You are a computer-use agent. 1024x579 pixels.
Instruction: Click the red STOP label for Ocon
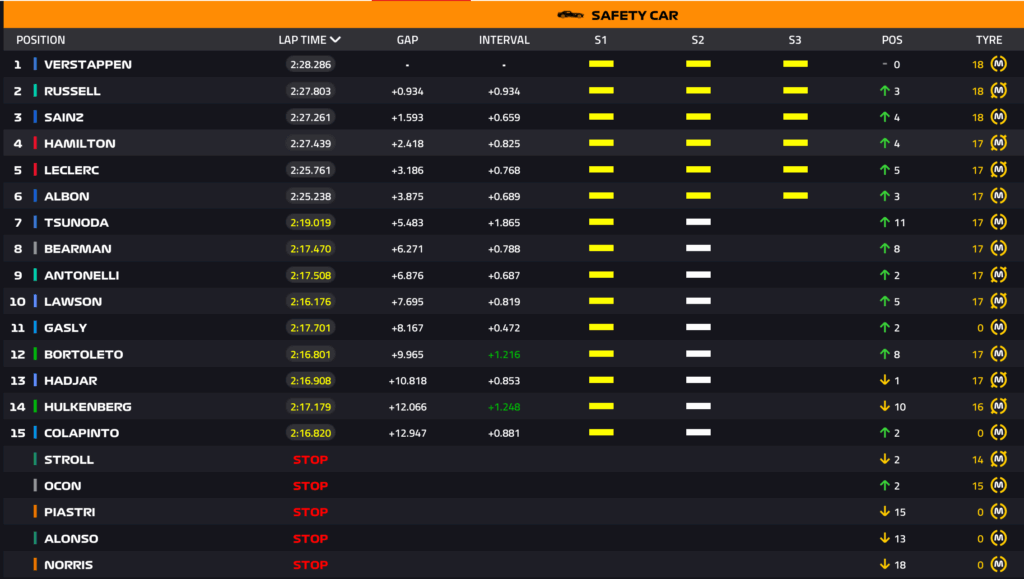point(310,486)
